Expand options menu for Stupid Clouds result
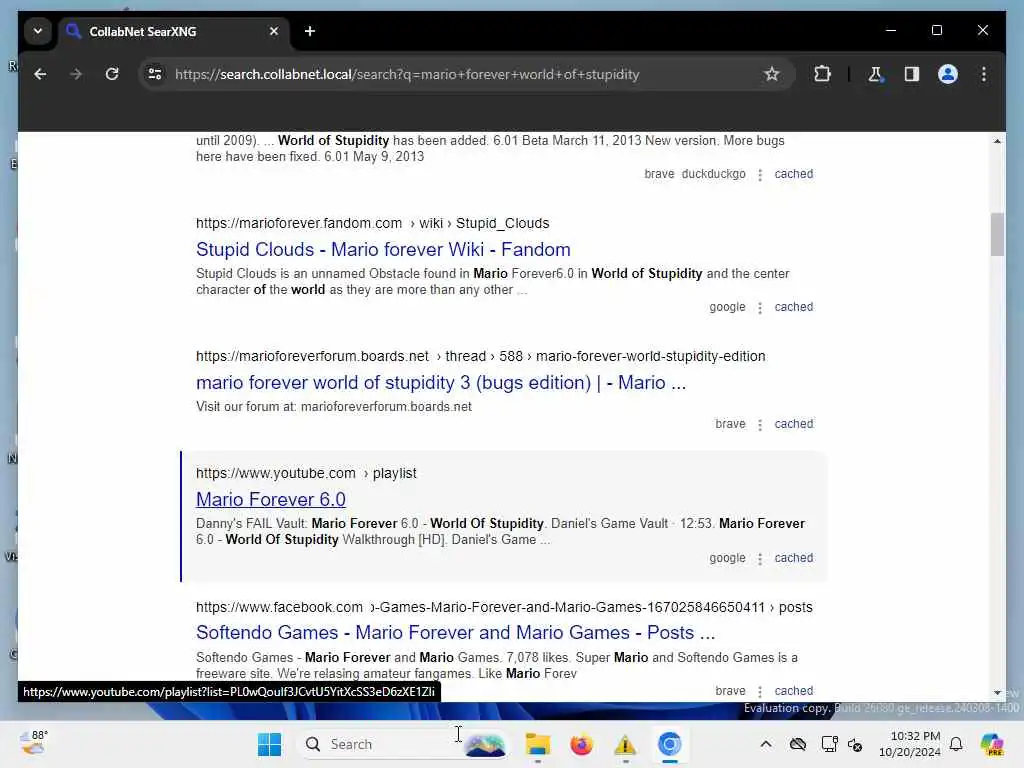 760,308
